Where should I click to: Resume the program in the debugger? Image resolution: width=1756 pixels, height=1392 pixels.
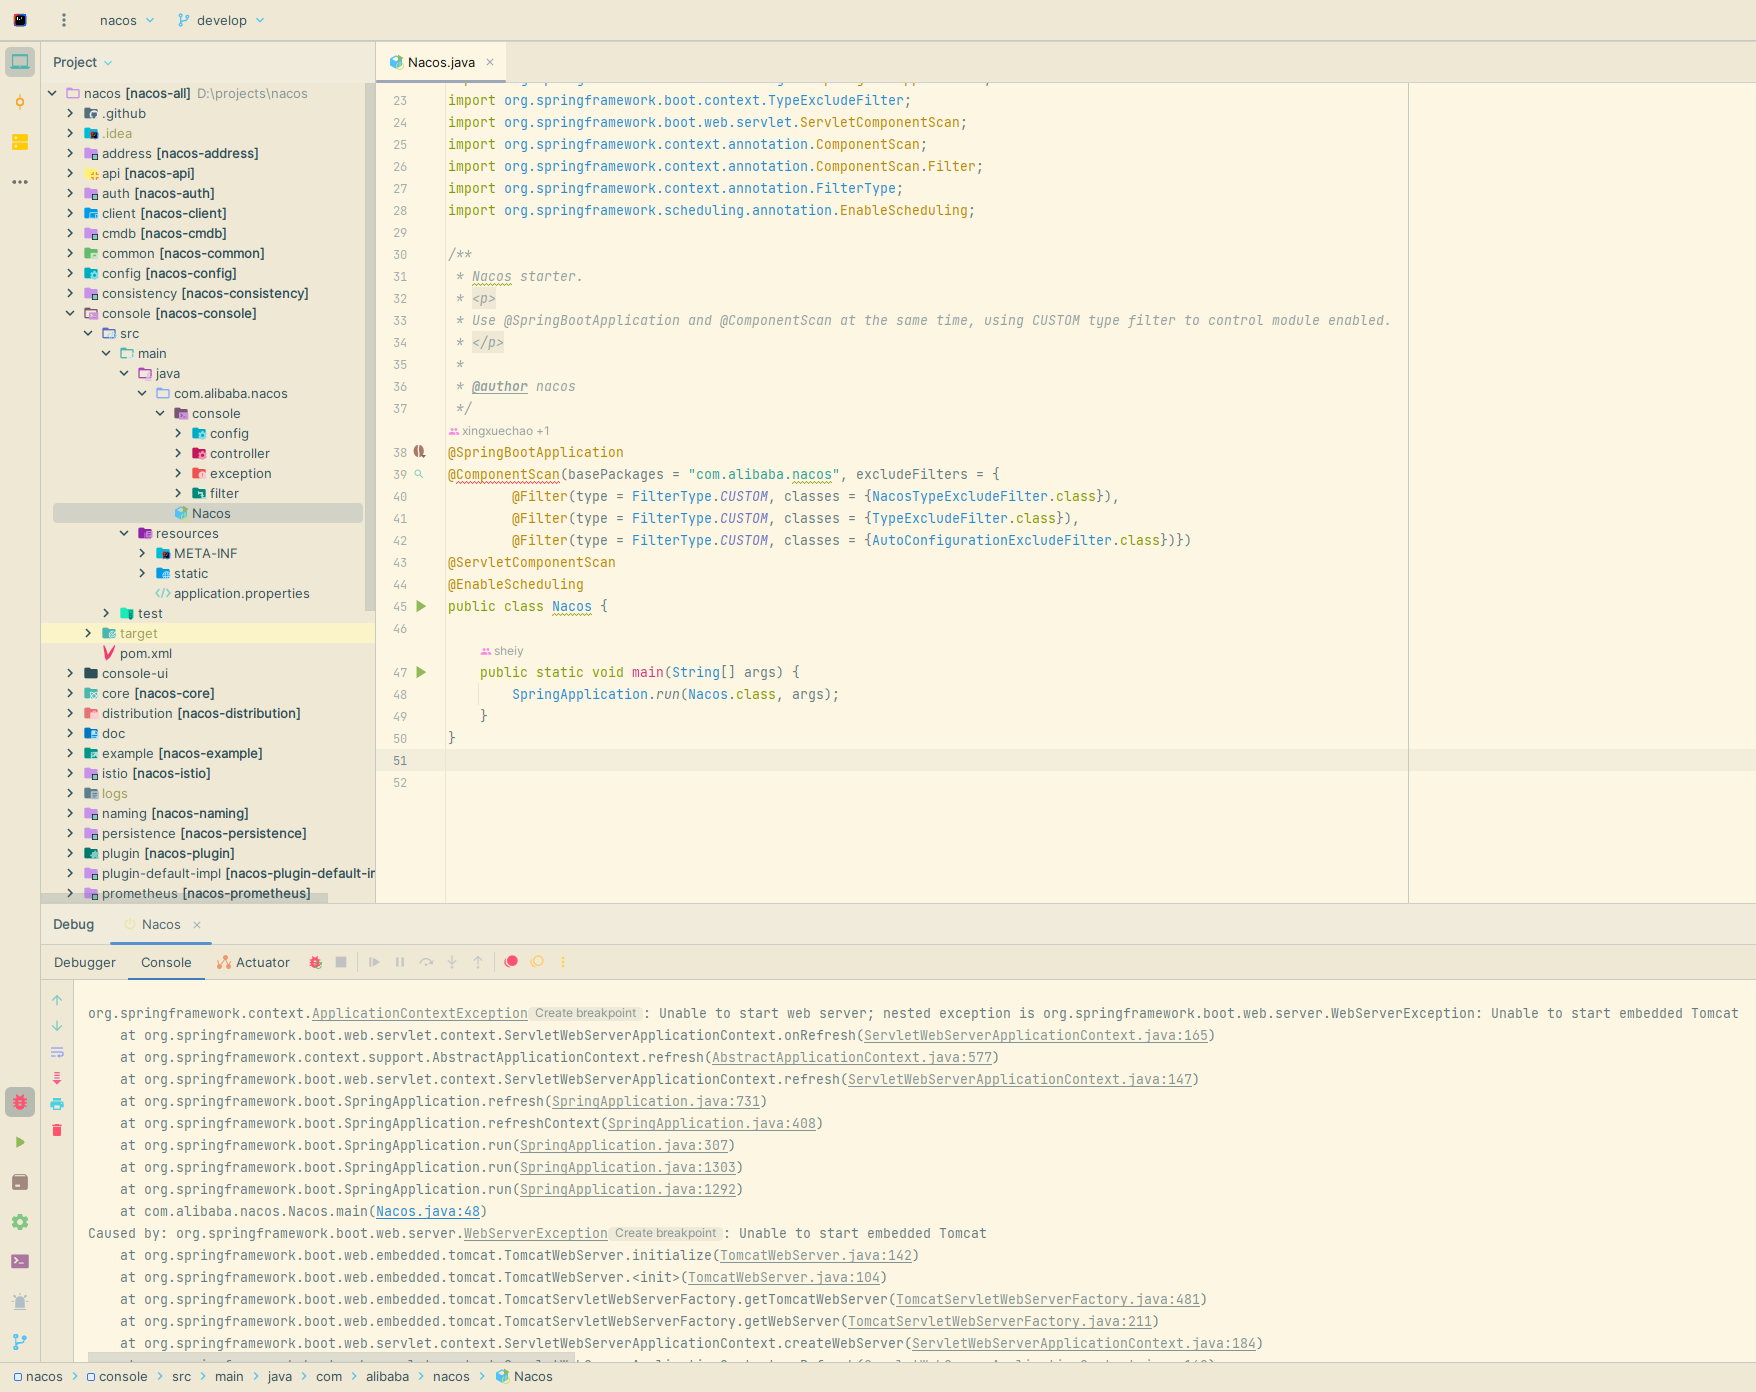click(374, 962)
